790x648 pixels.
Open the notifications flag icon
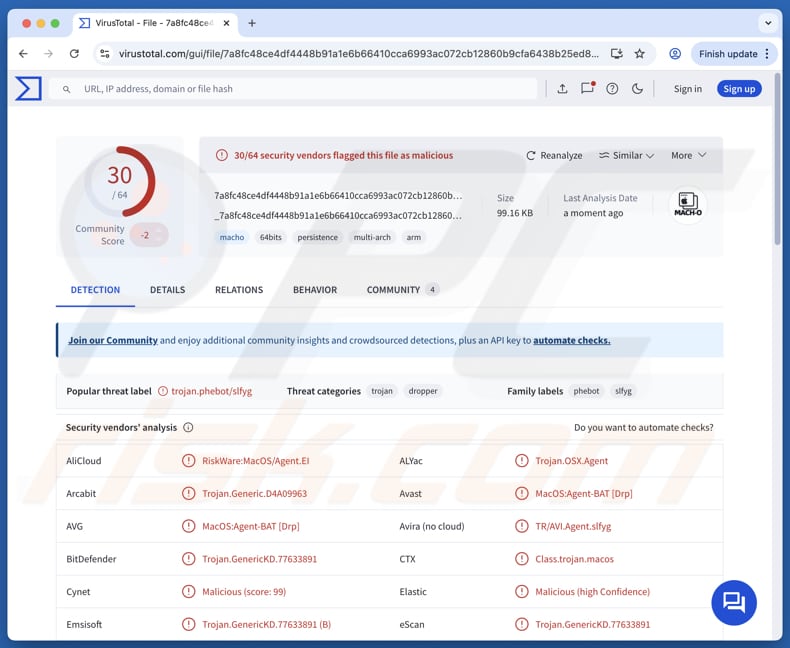click(587, 89)
